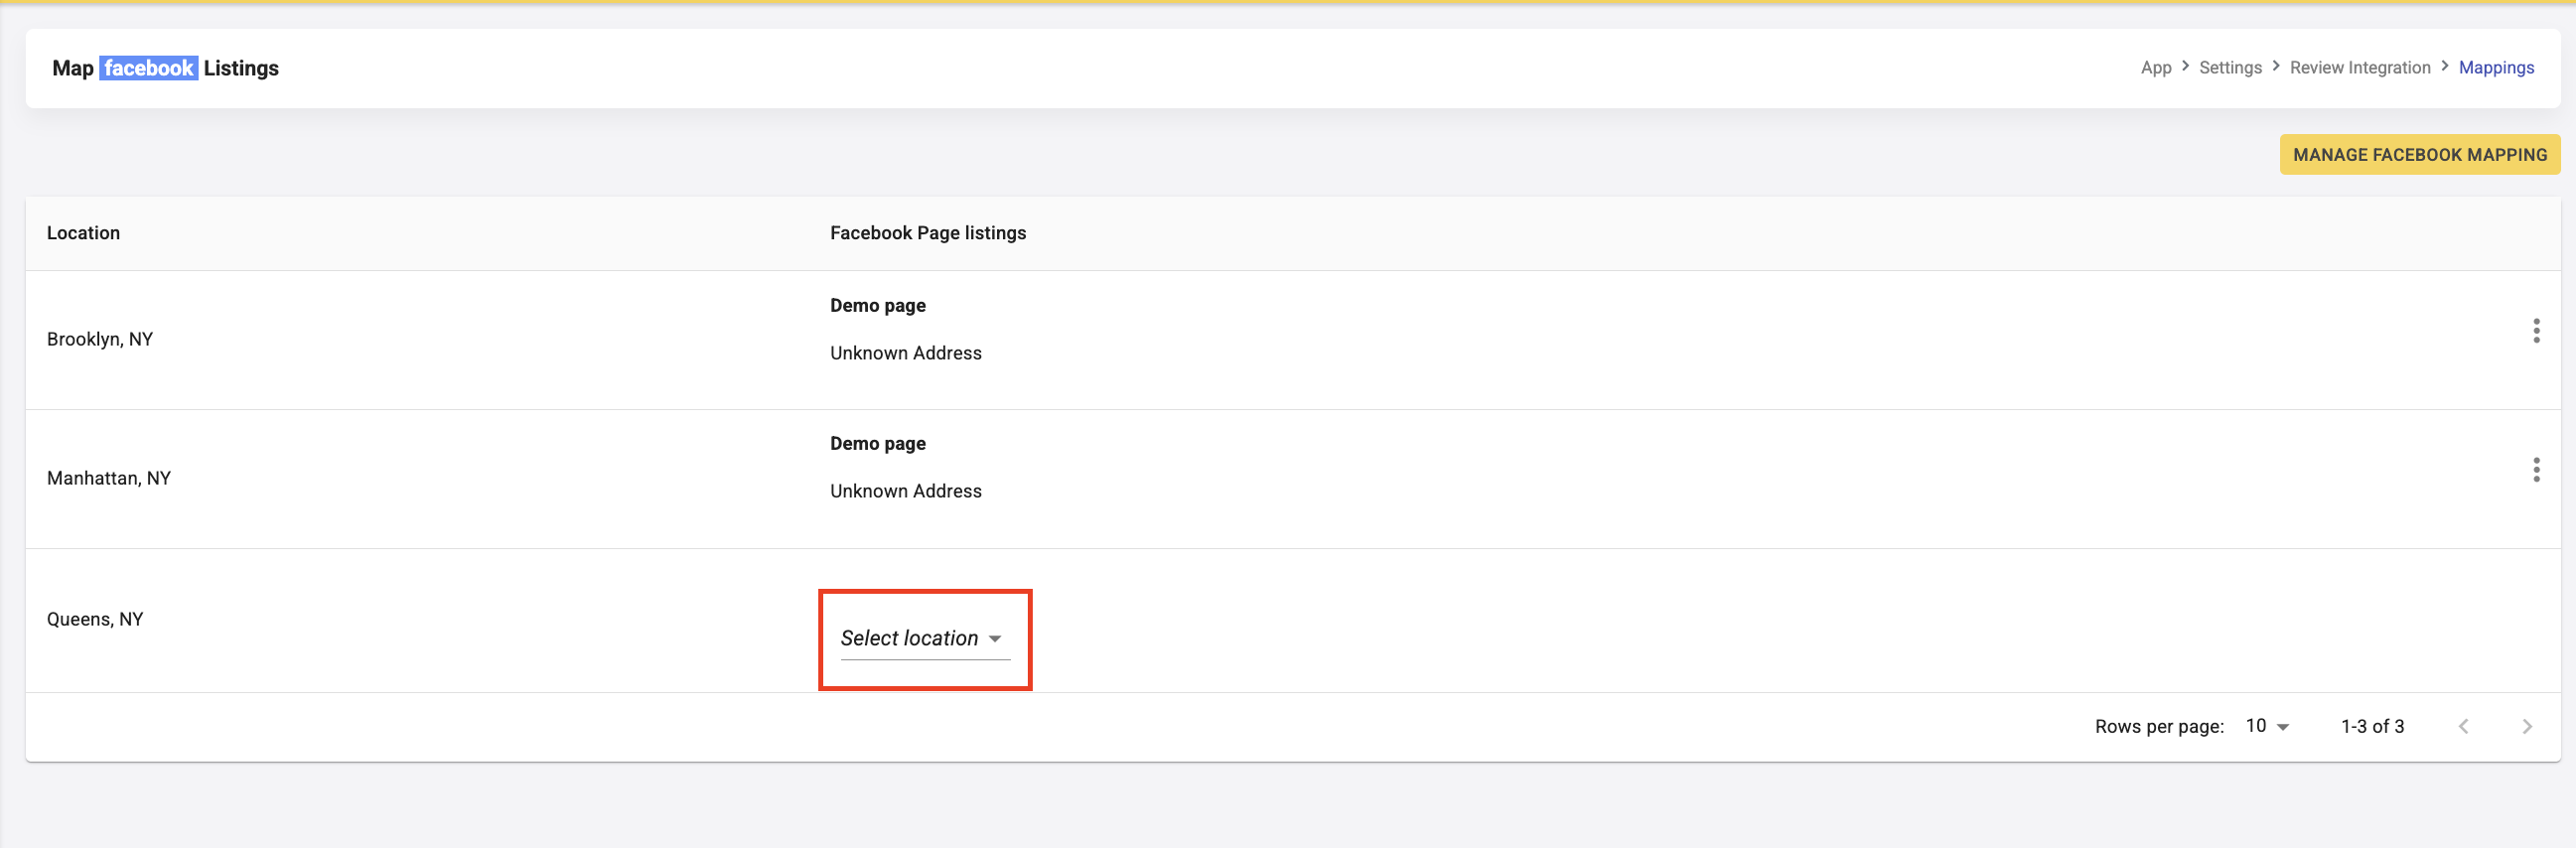Screen dimensions: 2576x848
Task: Select the Mappings breadcrumb link
Action: tap(2496, 68)
